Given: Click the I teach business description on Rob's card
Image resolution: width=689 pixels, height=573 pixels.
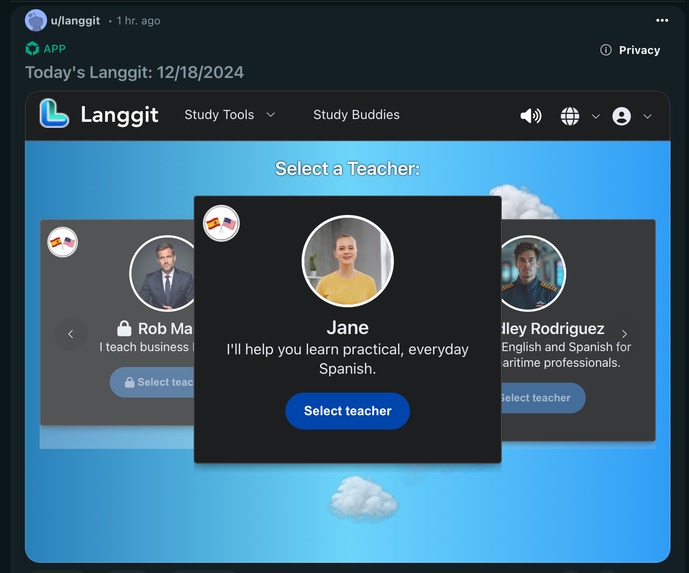Looking at the screenshot, I should coord(146,347).
